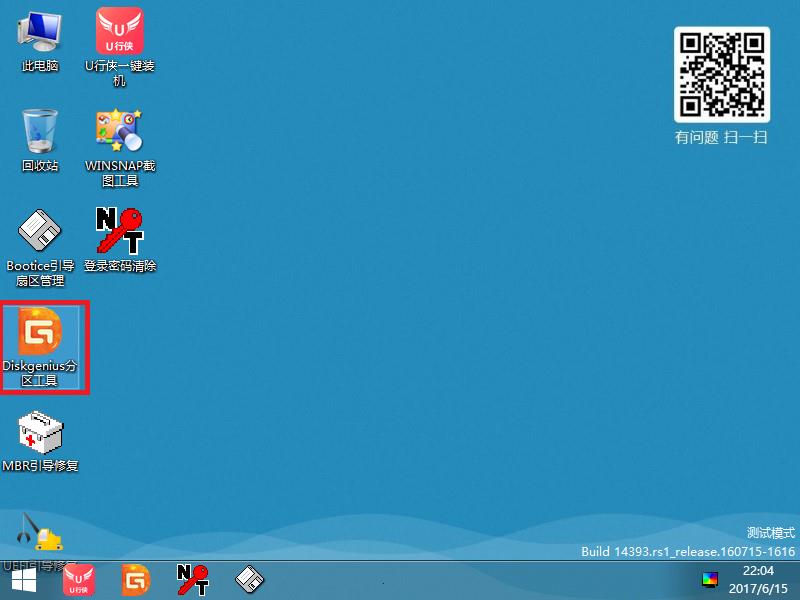
Task: Open the Windows Start menu
Action: tap(24, 581)
